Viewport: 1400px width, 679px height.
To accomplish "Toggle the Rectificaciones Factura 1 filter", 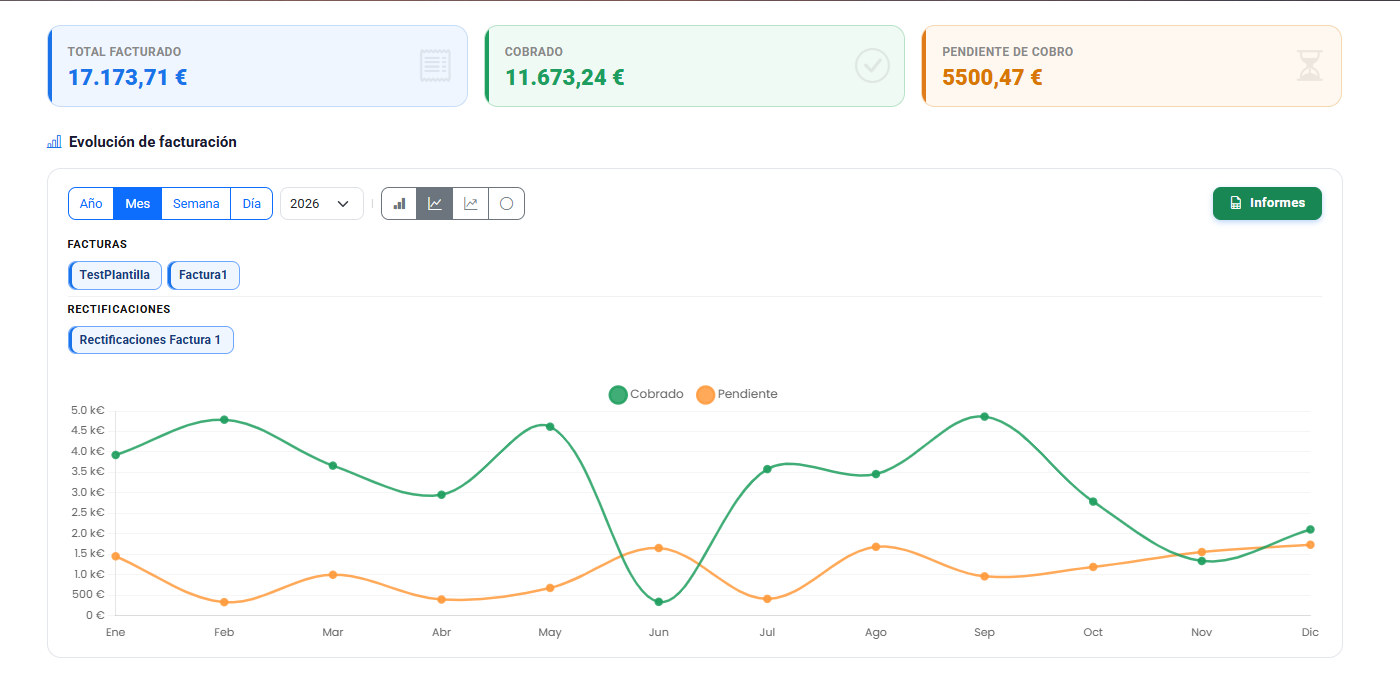I will (x=151, y=340).
